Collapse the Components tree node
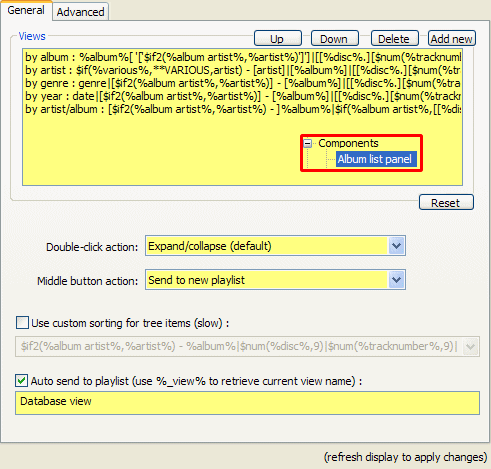The width and height of the screenshot is (491, 469). (308, 144)
